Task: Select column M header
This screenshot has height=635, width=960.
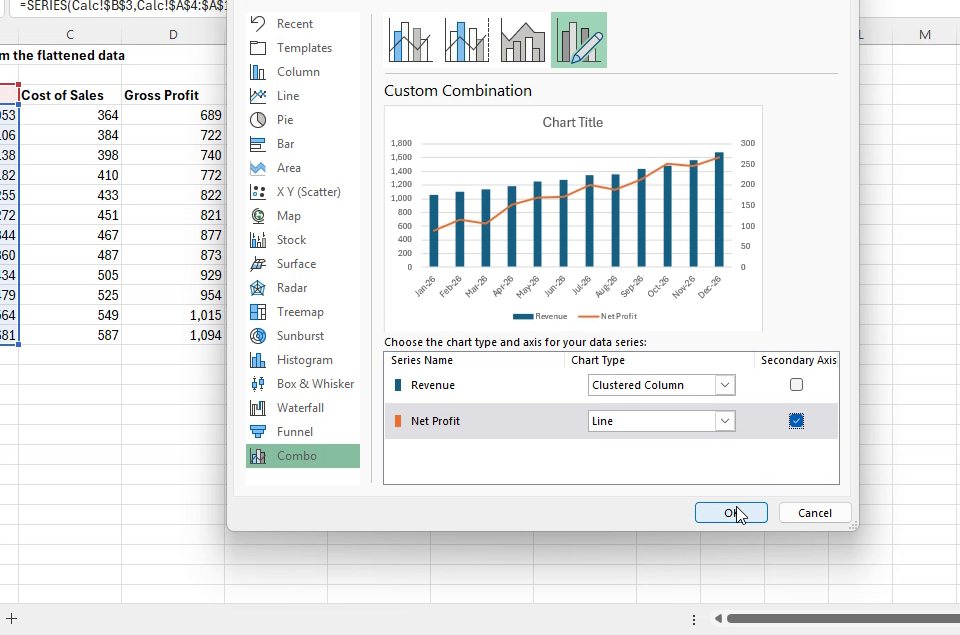Action: pyautogui.click(x=925, y=34)
